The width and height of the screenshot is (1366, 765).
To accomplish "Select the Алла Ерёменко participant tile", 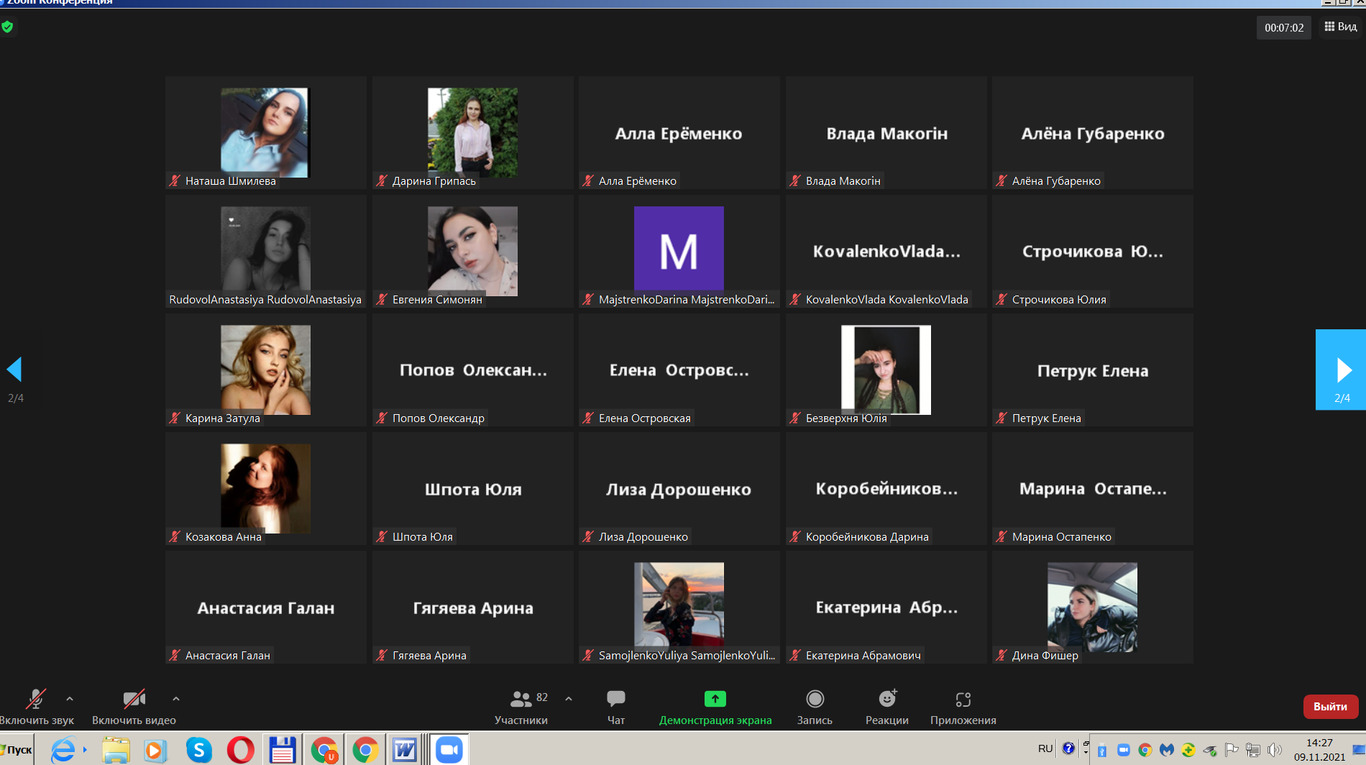I will 679,133.
